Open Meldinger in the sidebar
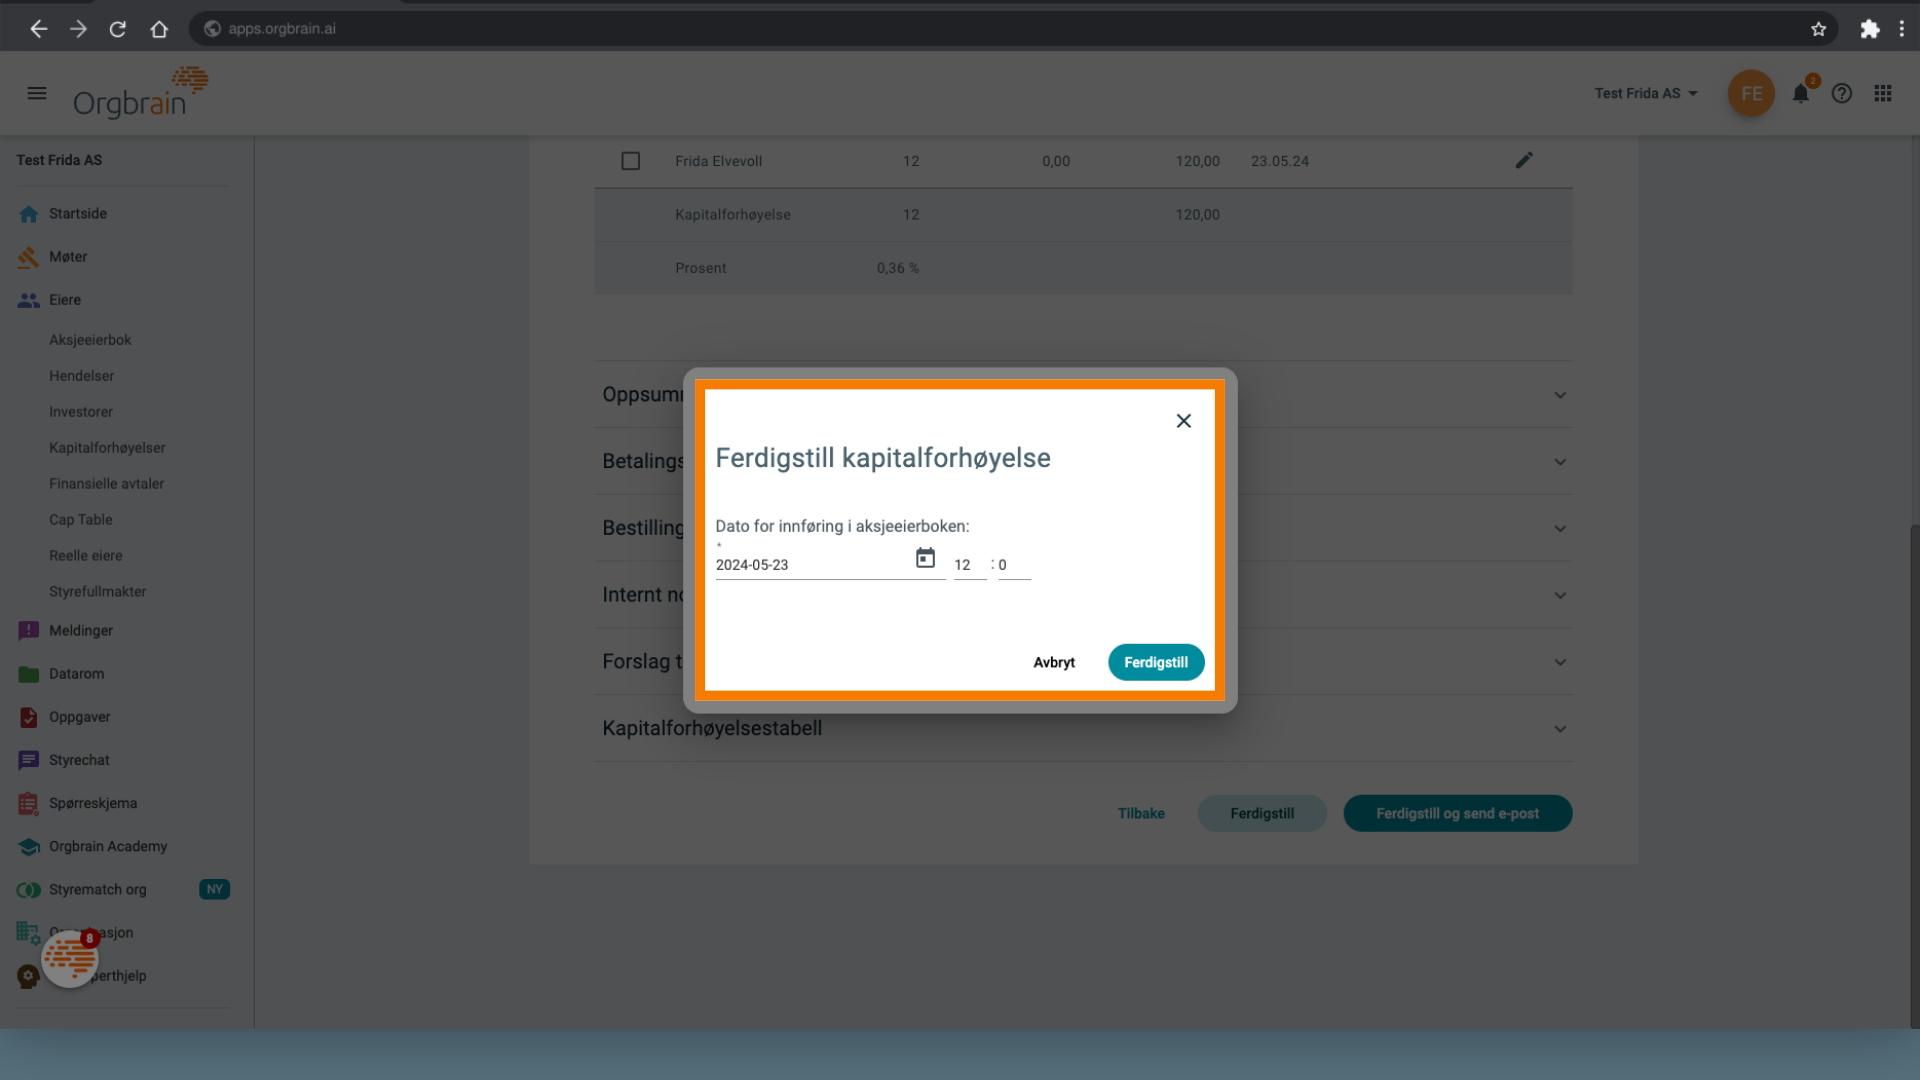The height and width of the screenshot is (1080, 1920). click(81, 631)
